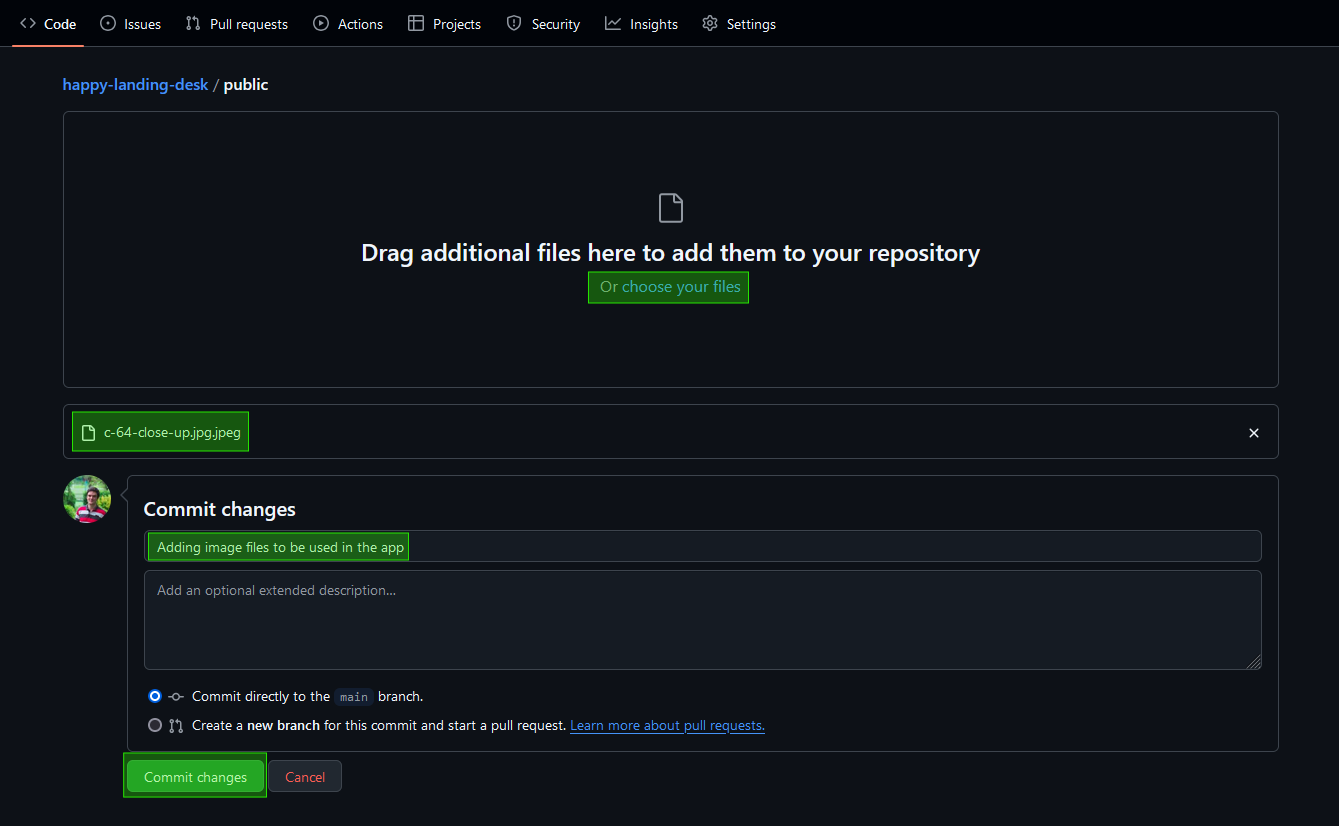Click Or choose your files
1339x826 pixels.
[668, 287]
